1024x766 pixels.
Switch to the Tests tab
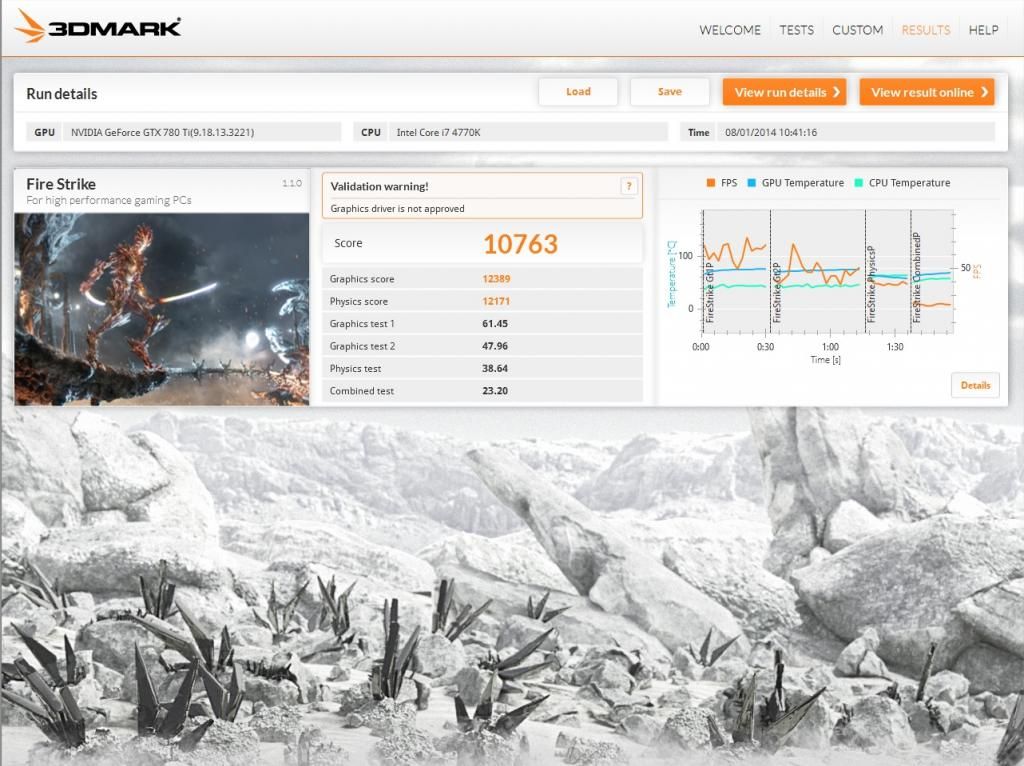(796, 30)
